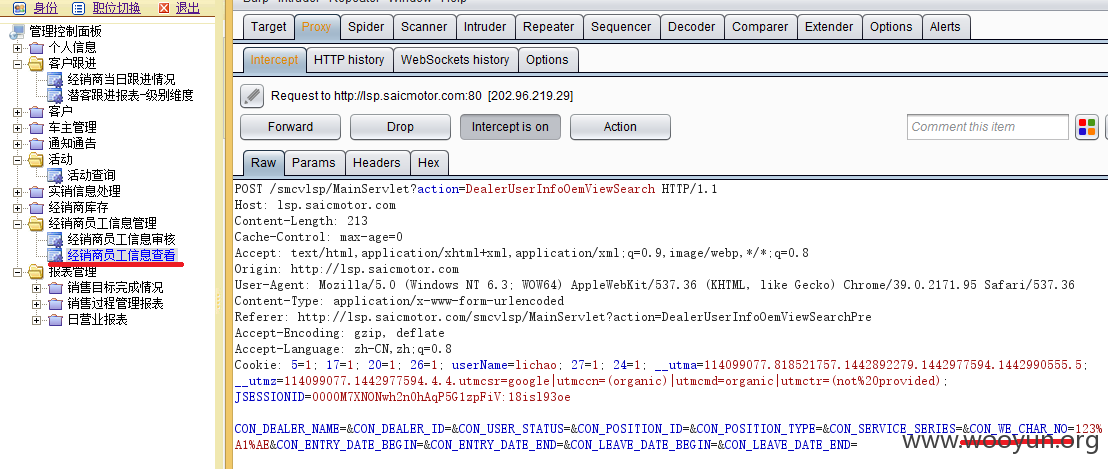
Task: Click the Comment this item field
Action: (987, 127)
